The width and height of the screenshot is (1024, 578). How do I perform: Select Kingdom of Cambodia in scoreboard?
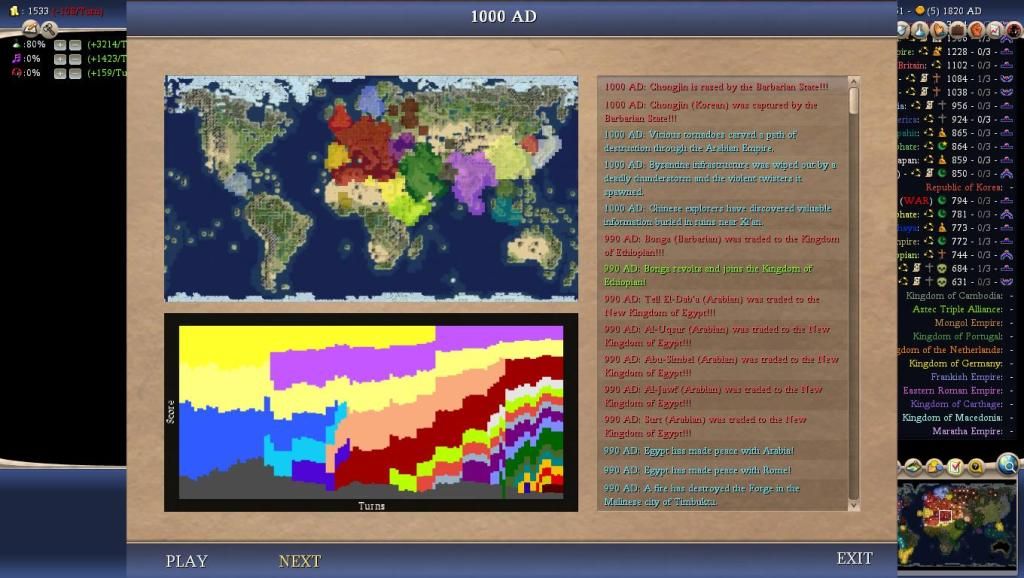click(x=954, y=295)
